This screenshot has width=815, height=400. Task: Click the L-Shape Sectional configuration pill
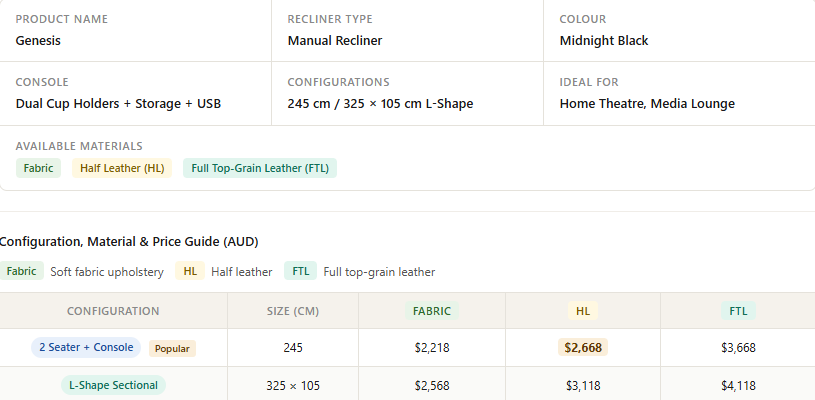click(x=113, y=385)
